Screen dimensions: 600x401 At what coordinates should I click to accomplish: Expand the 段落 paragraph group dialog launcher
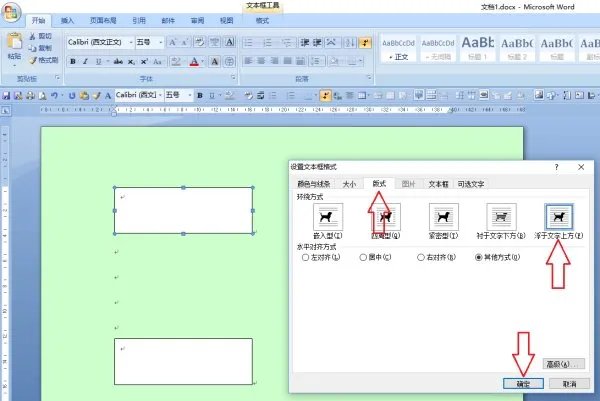(369, 78)
